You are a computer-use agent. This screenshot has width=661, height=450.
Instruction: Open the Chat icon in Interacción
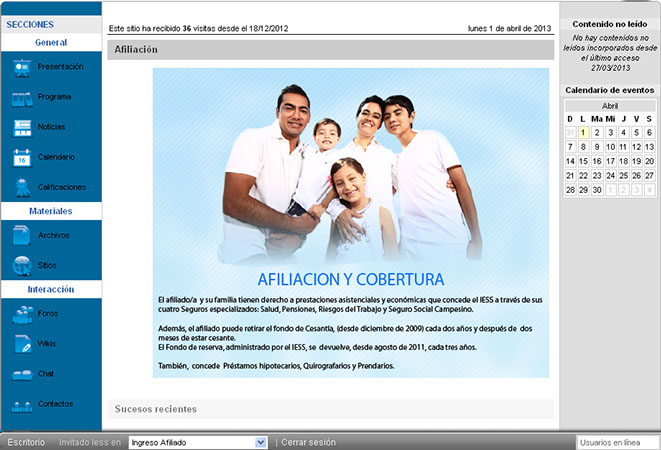click(x=22, y=374)
